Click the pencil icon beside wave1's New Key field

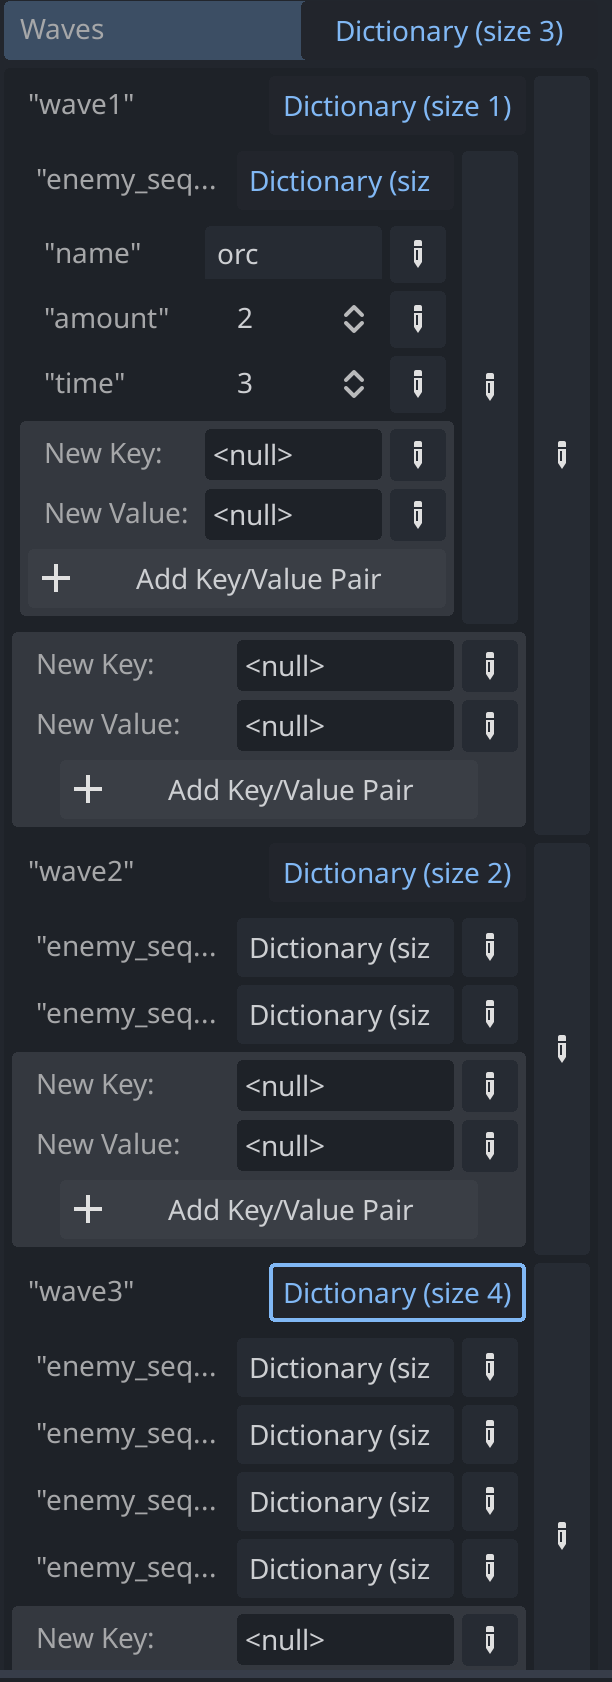pyautogui.click(x=417, y=454)
